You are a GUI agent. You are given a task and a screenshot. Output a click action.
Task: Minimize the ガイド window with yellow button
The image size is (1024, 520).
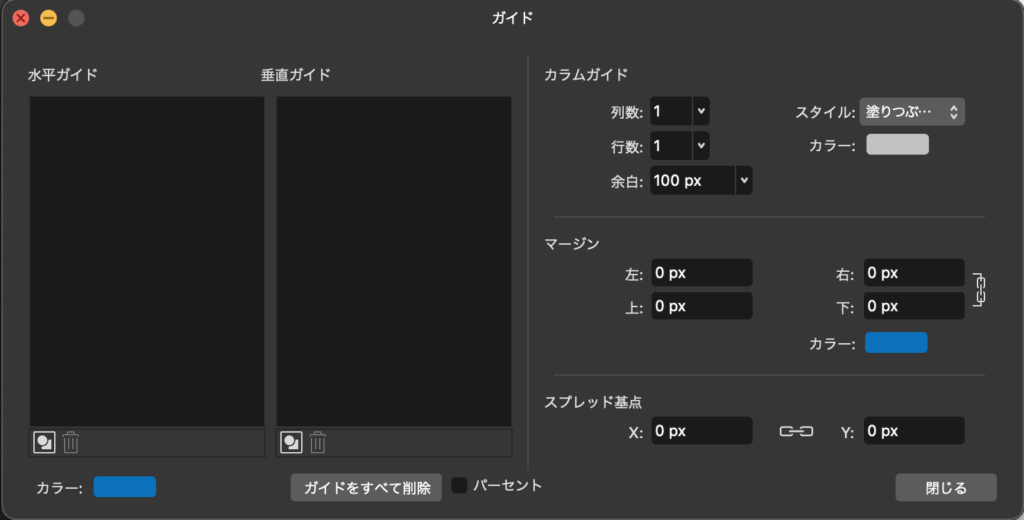click(48, 18)
